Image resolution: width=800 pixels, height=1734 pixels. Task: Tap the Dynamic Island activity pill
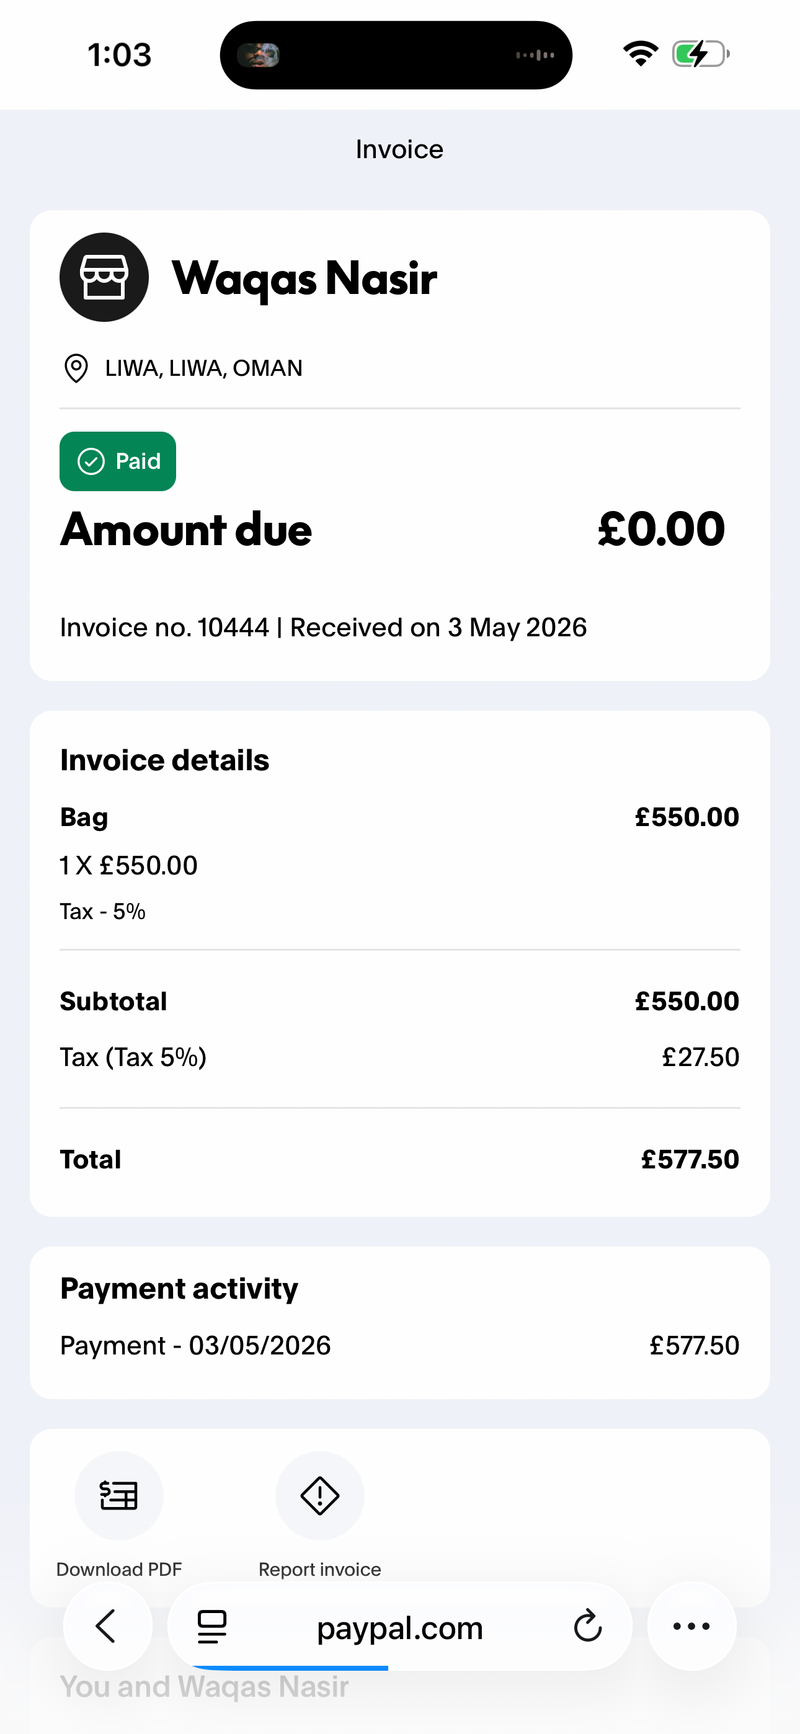[396, 55]
